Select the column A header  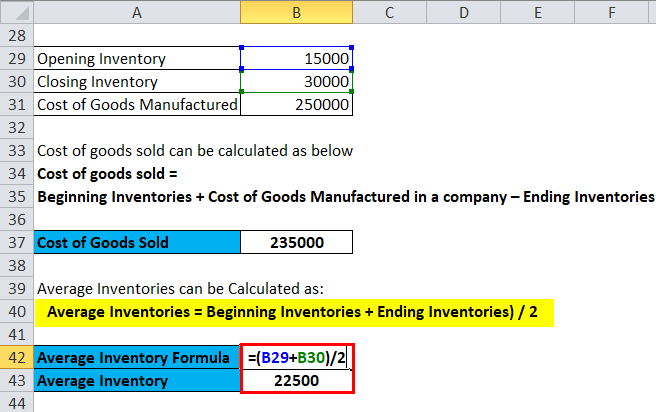click(136, 11)
